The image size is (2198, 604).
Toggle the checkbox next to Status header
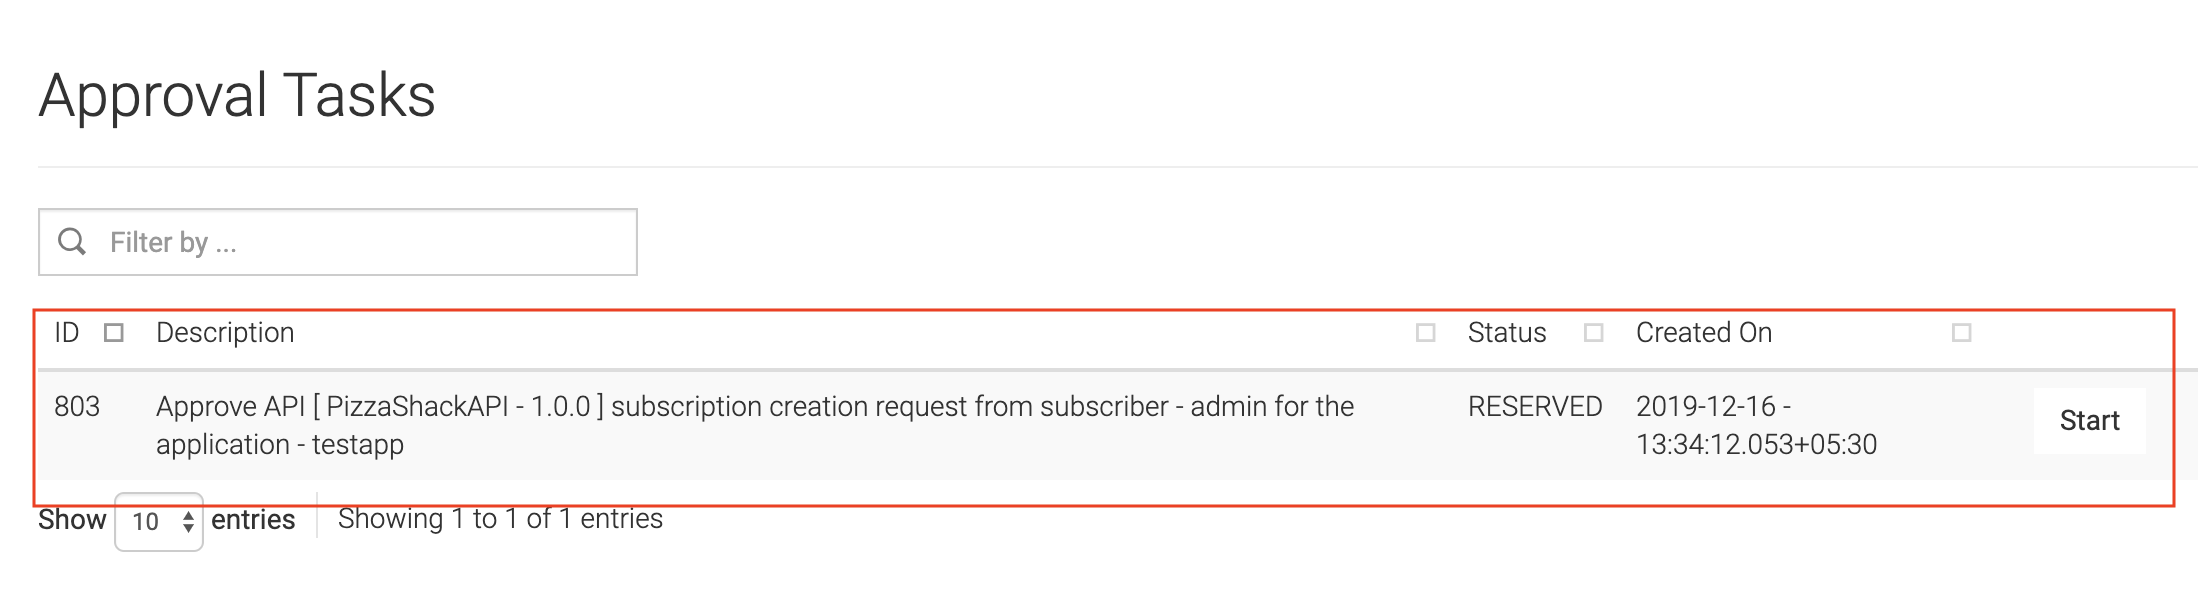[x=1594, y=333]
